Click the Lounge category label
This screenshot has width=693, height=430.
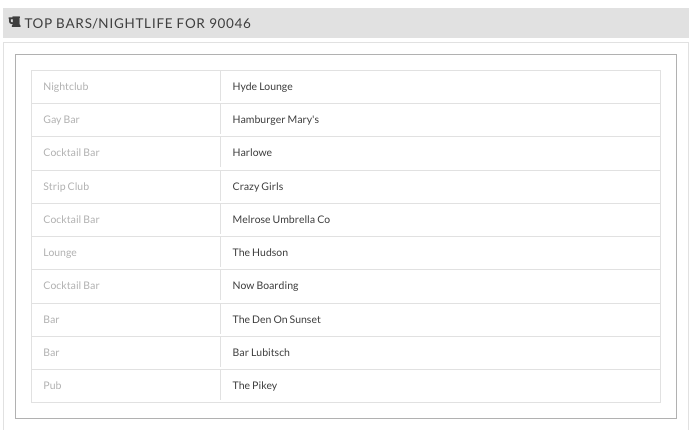(60, 252)
